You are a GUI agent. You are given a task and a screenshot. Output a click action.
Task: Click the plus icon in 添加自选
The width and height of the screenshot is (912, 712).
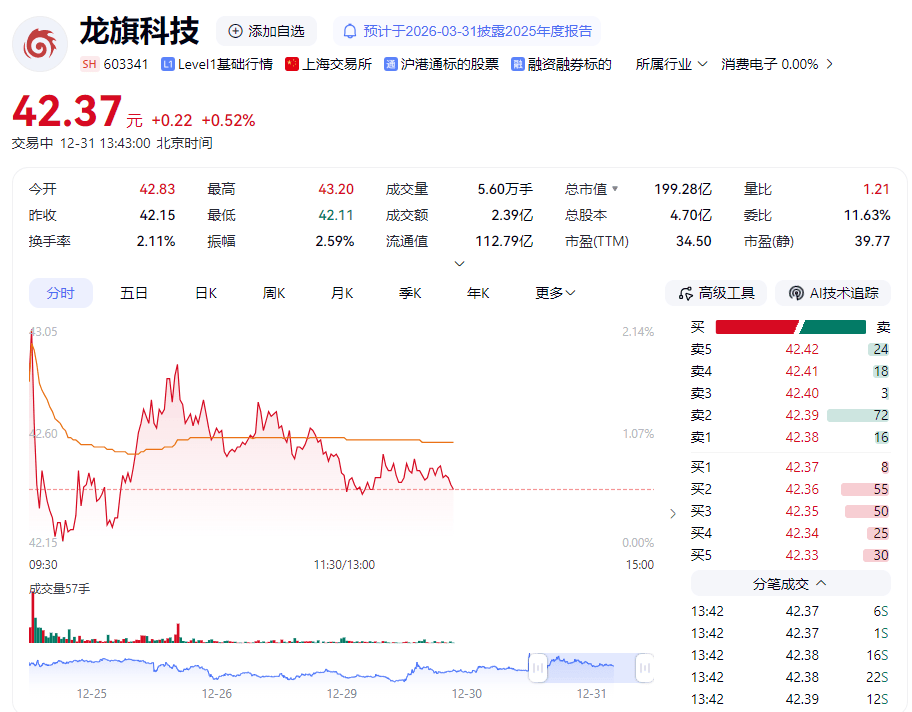coord(236,31)
